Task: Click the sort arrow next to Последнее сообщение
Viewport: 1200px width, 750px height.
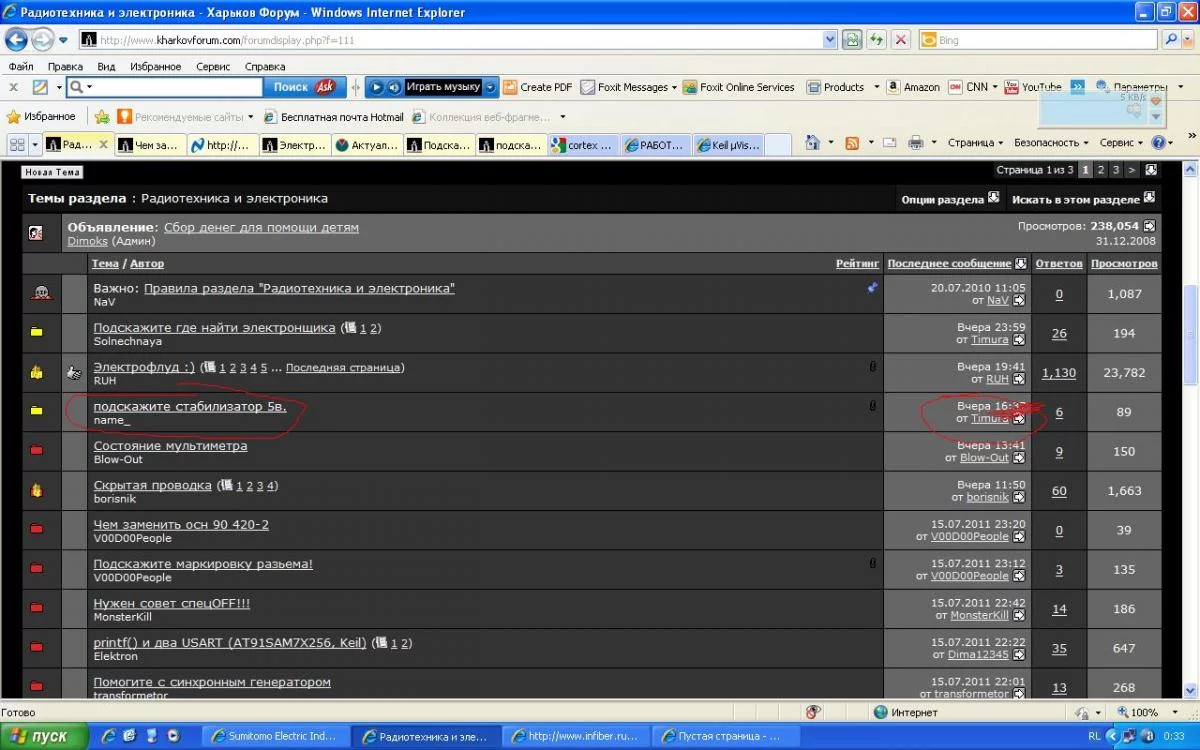Action: [1020, 263]
